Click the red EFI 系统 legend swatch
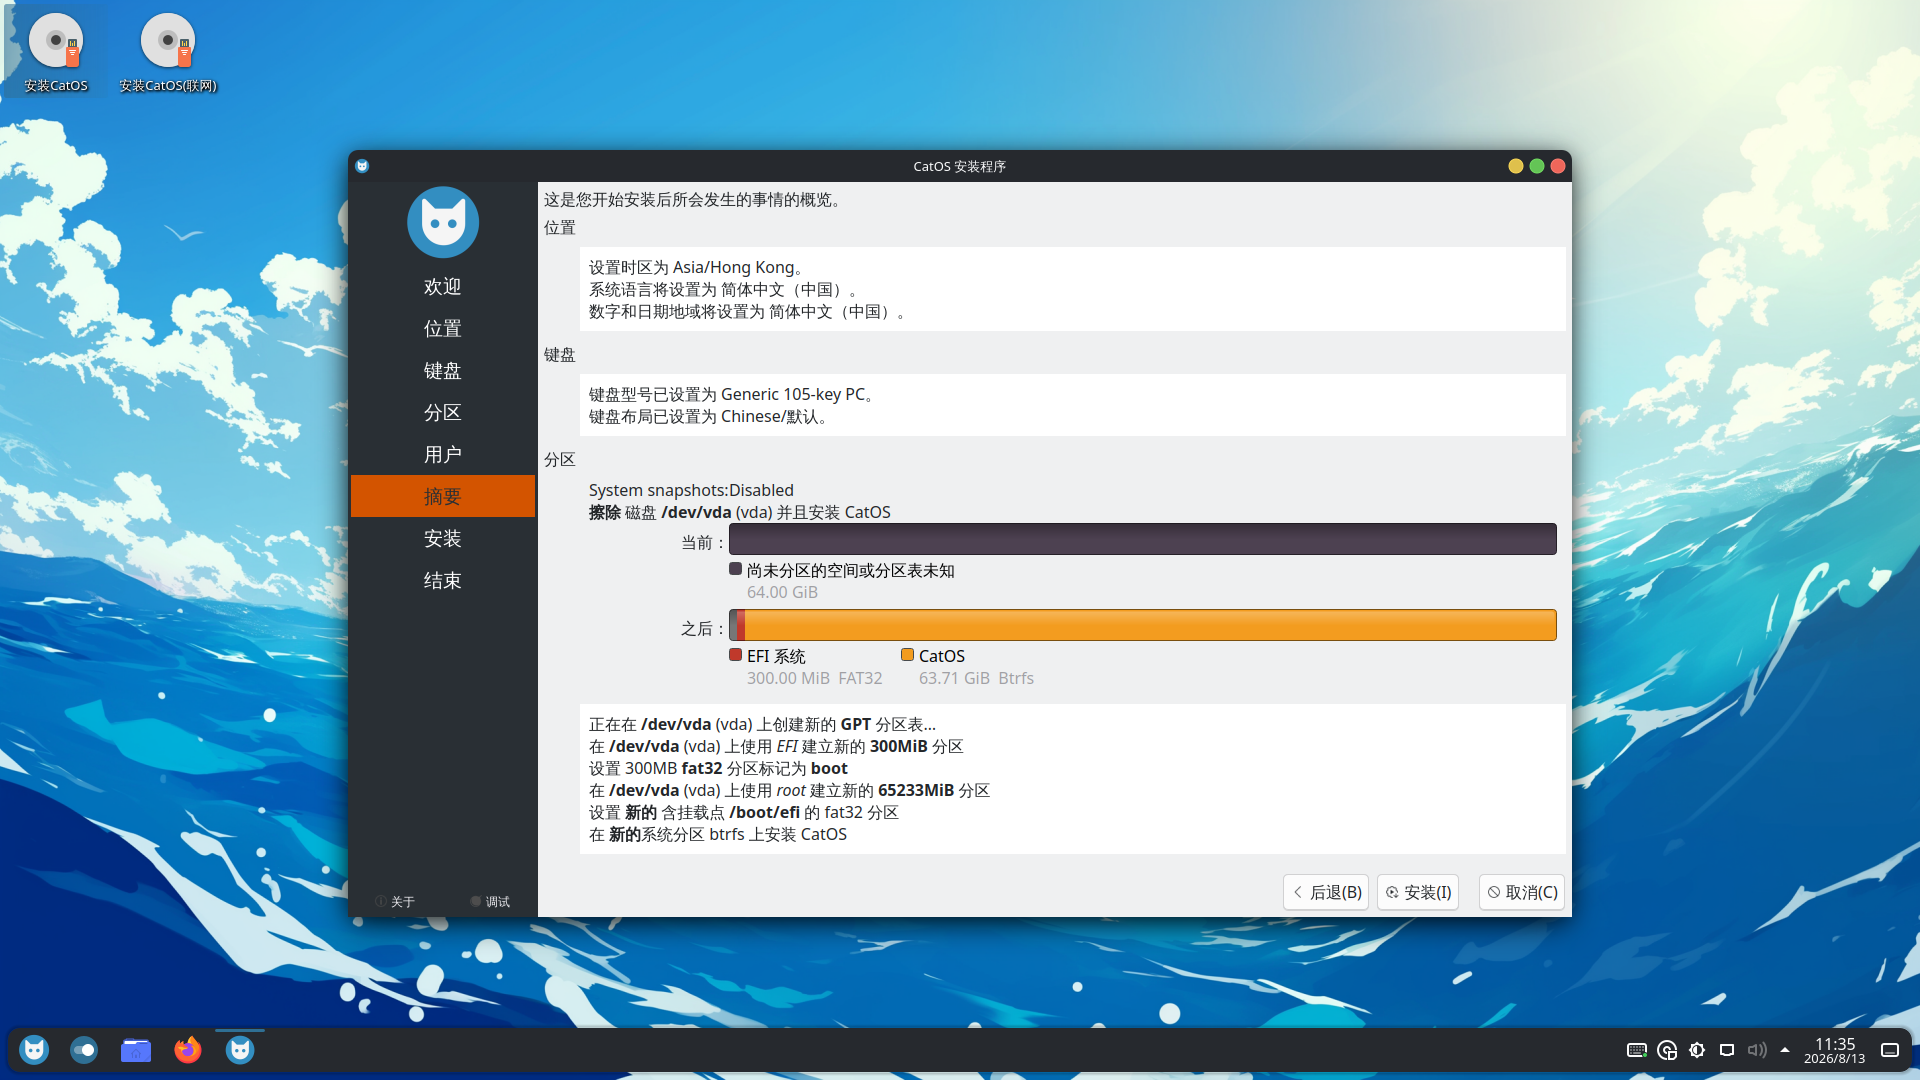The image size is (1920, 1080). (x=736, y=655)
